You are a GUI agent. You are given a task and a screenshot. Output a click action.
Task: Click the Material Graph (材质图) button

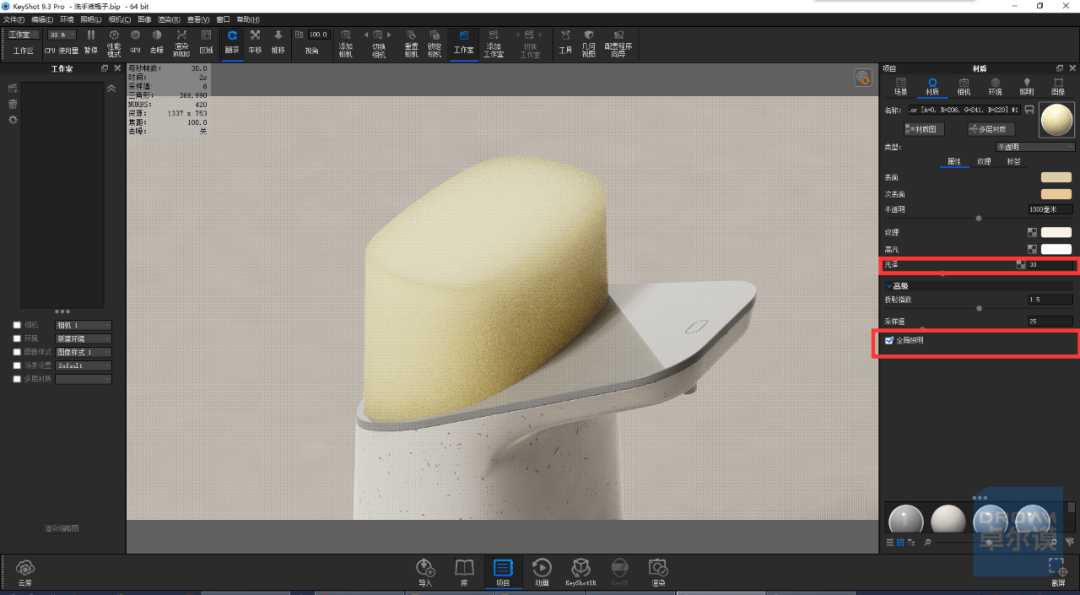924,129
